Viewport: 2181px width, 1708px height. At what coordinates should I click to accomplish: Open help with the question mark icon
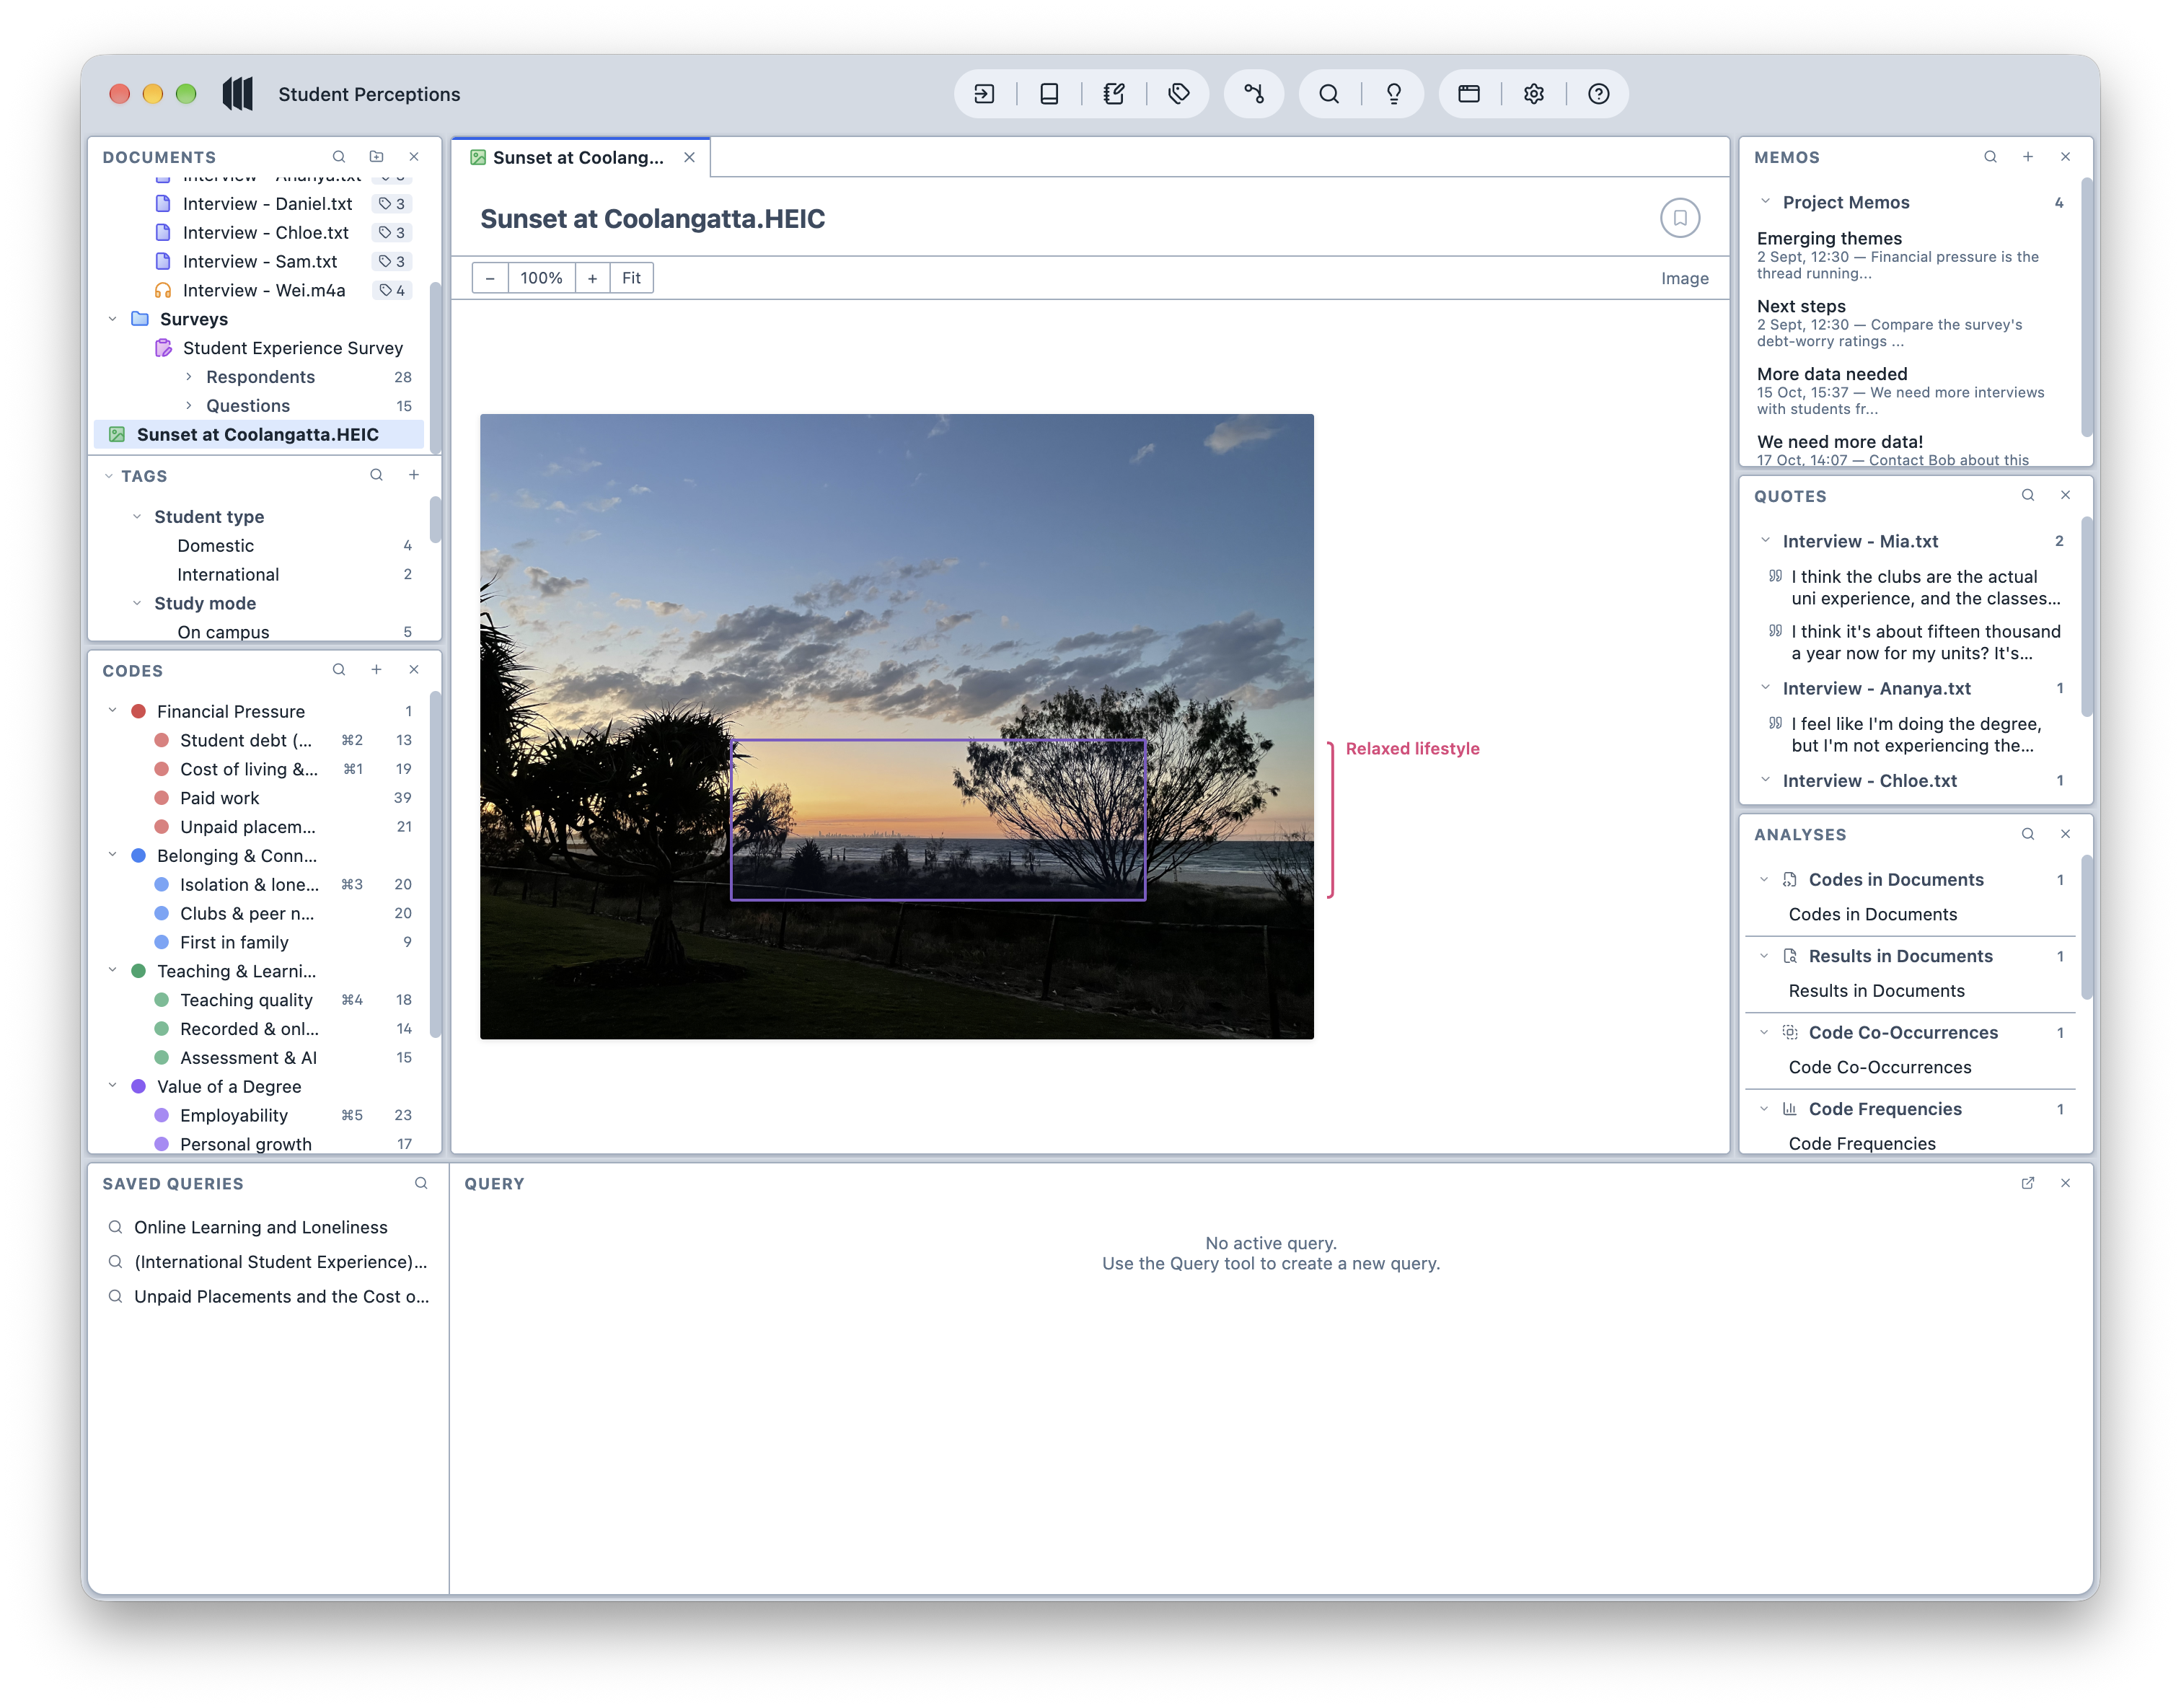pyautogui.click(x=1599, y=94)
